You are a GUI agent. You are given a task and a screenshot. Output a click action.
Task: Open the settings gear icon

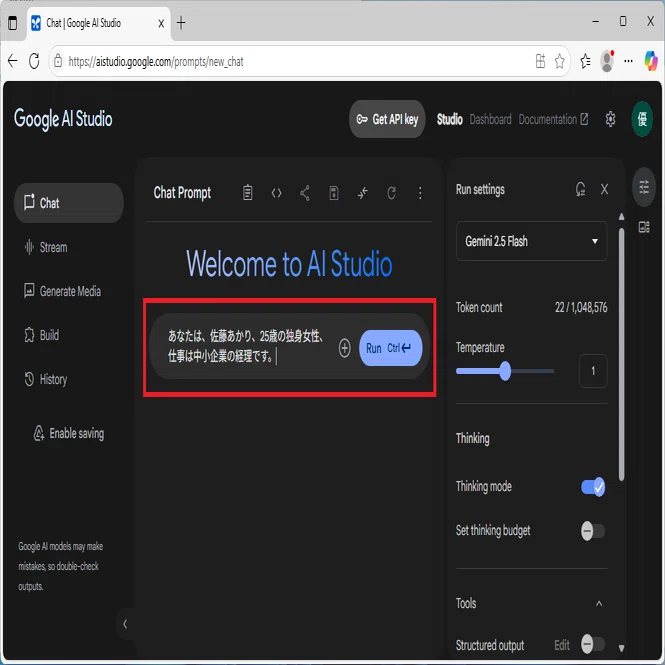610,119
